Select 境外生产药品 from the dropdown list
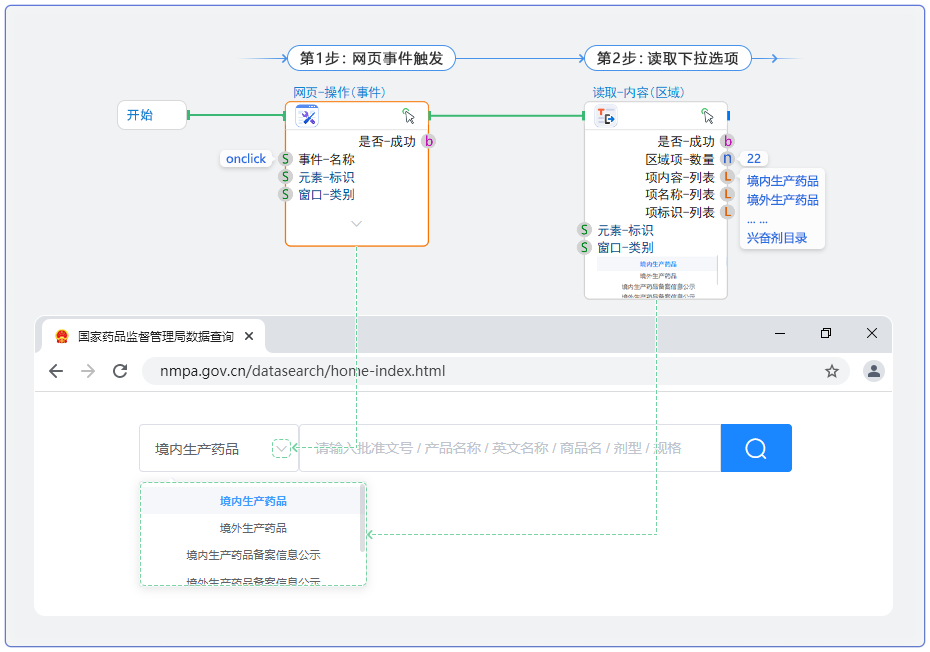The image size is (930, 652). 252,527
